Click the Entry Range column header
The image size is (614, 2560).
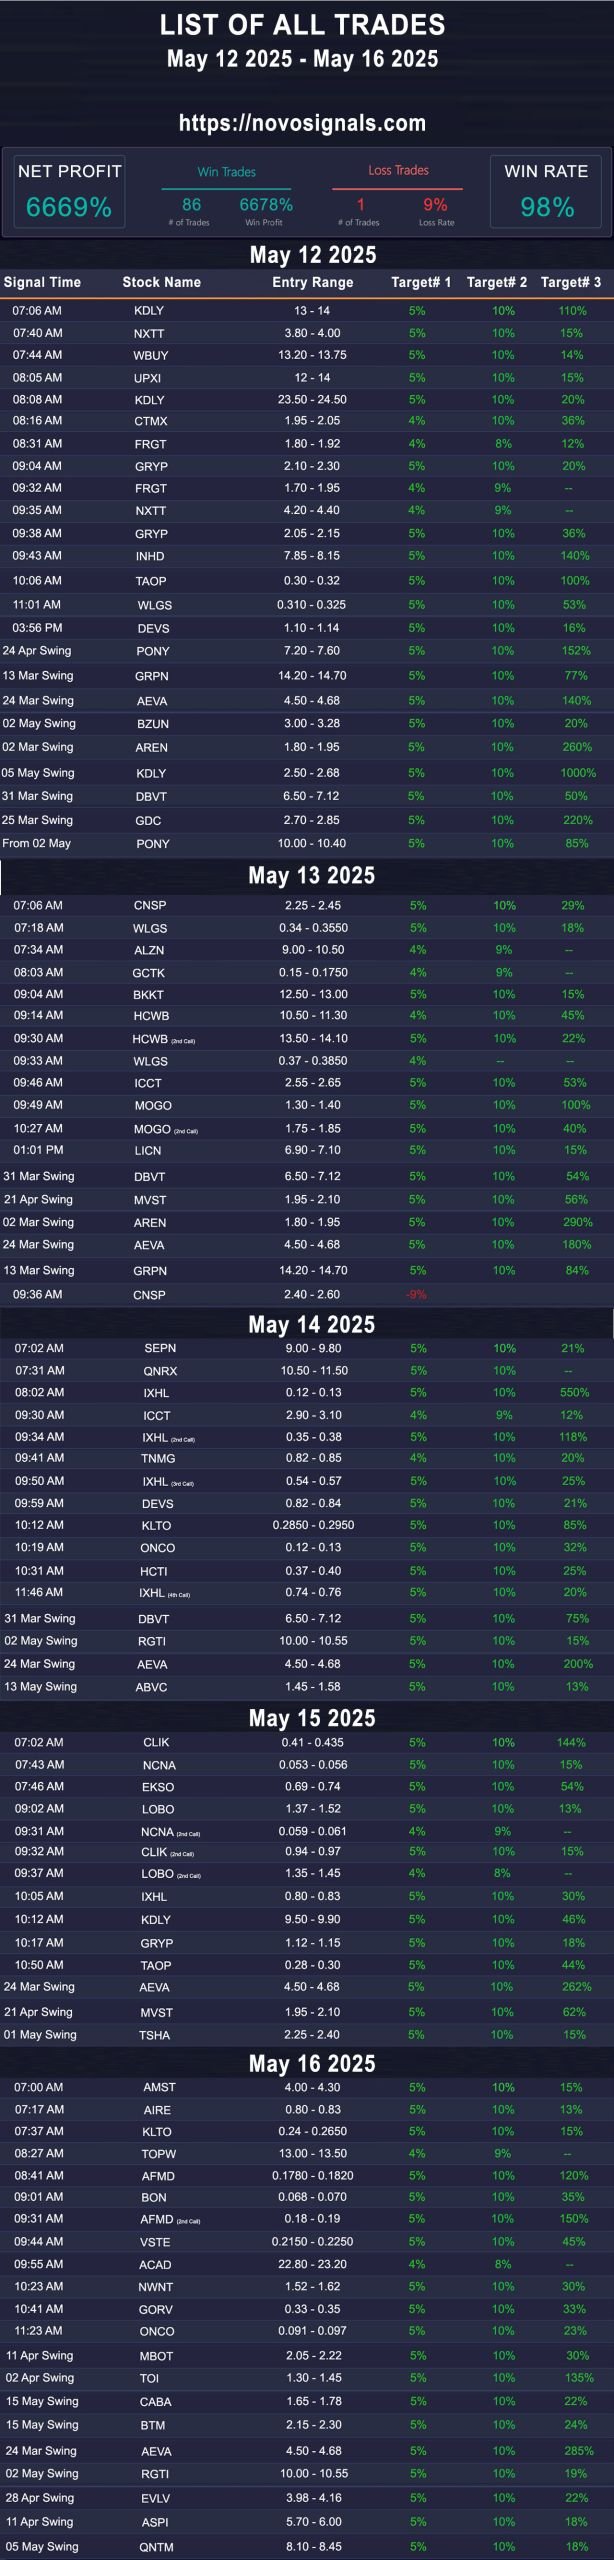312,282
